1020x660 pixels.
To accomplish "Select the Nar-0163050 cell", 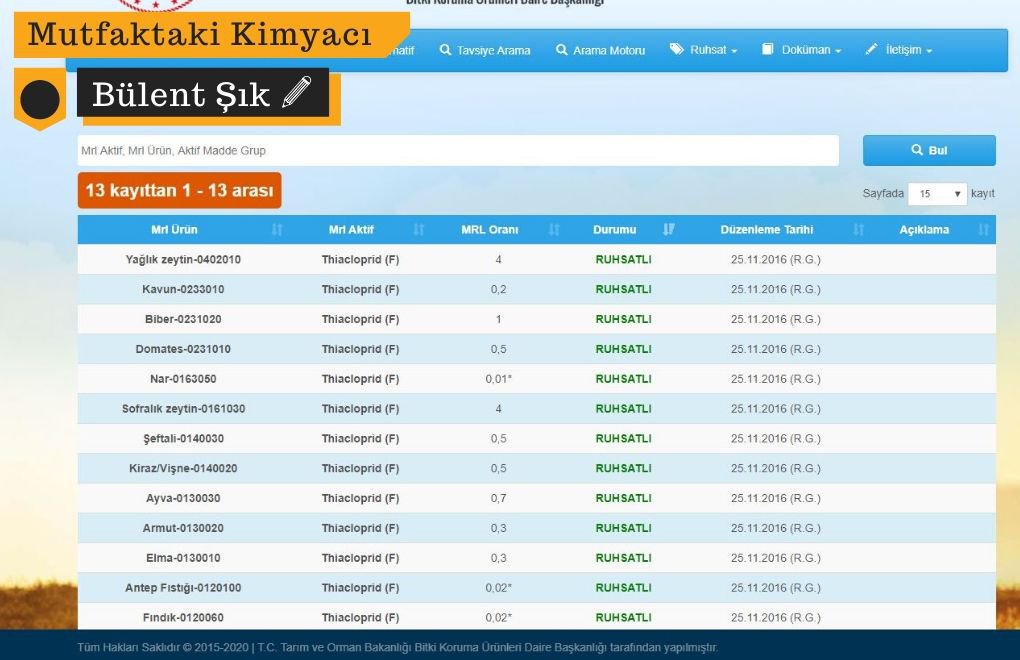I will point(183,379).
